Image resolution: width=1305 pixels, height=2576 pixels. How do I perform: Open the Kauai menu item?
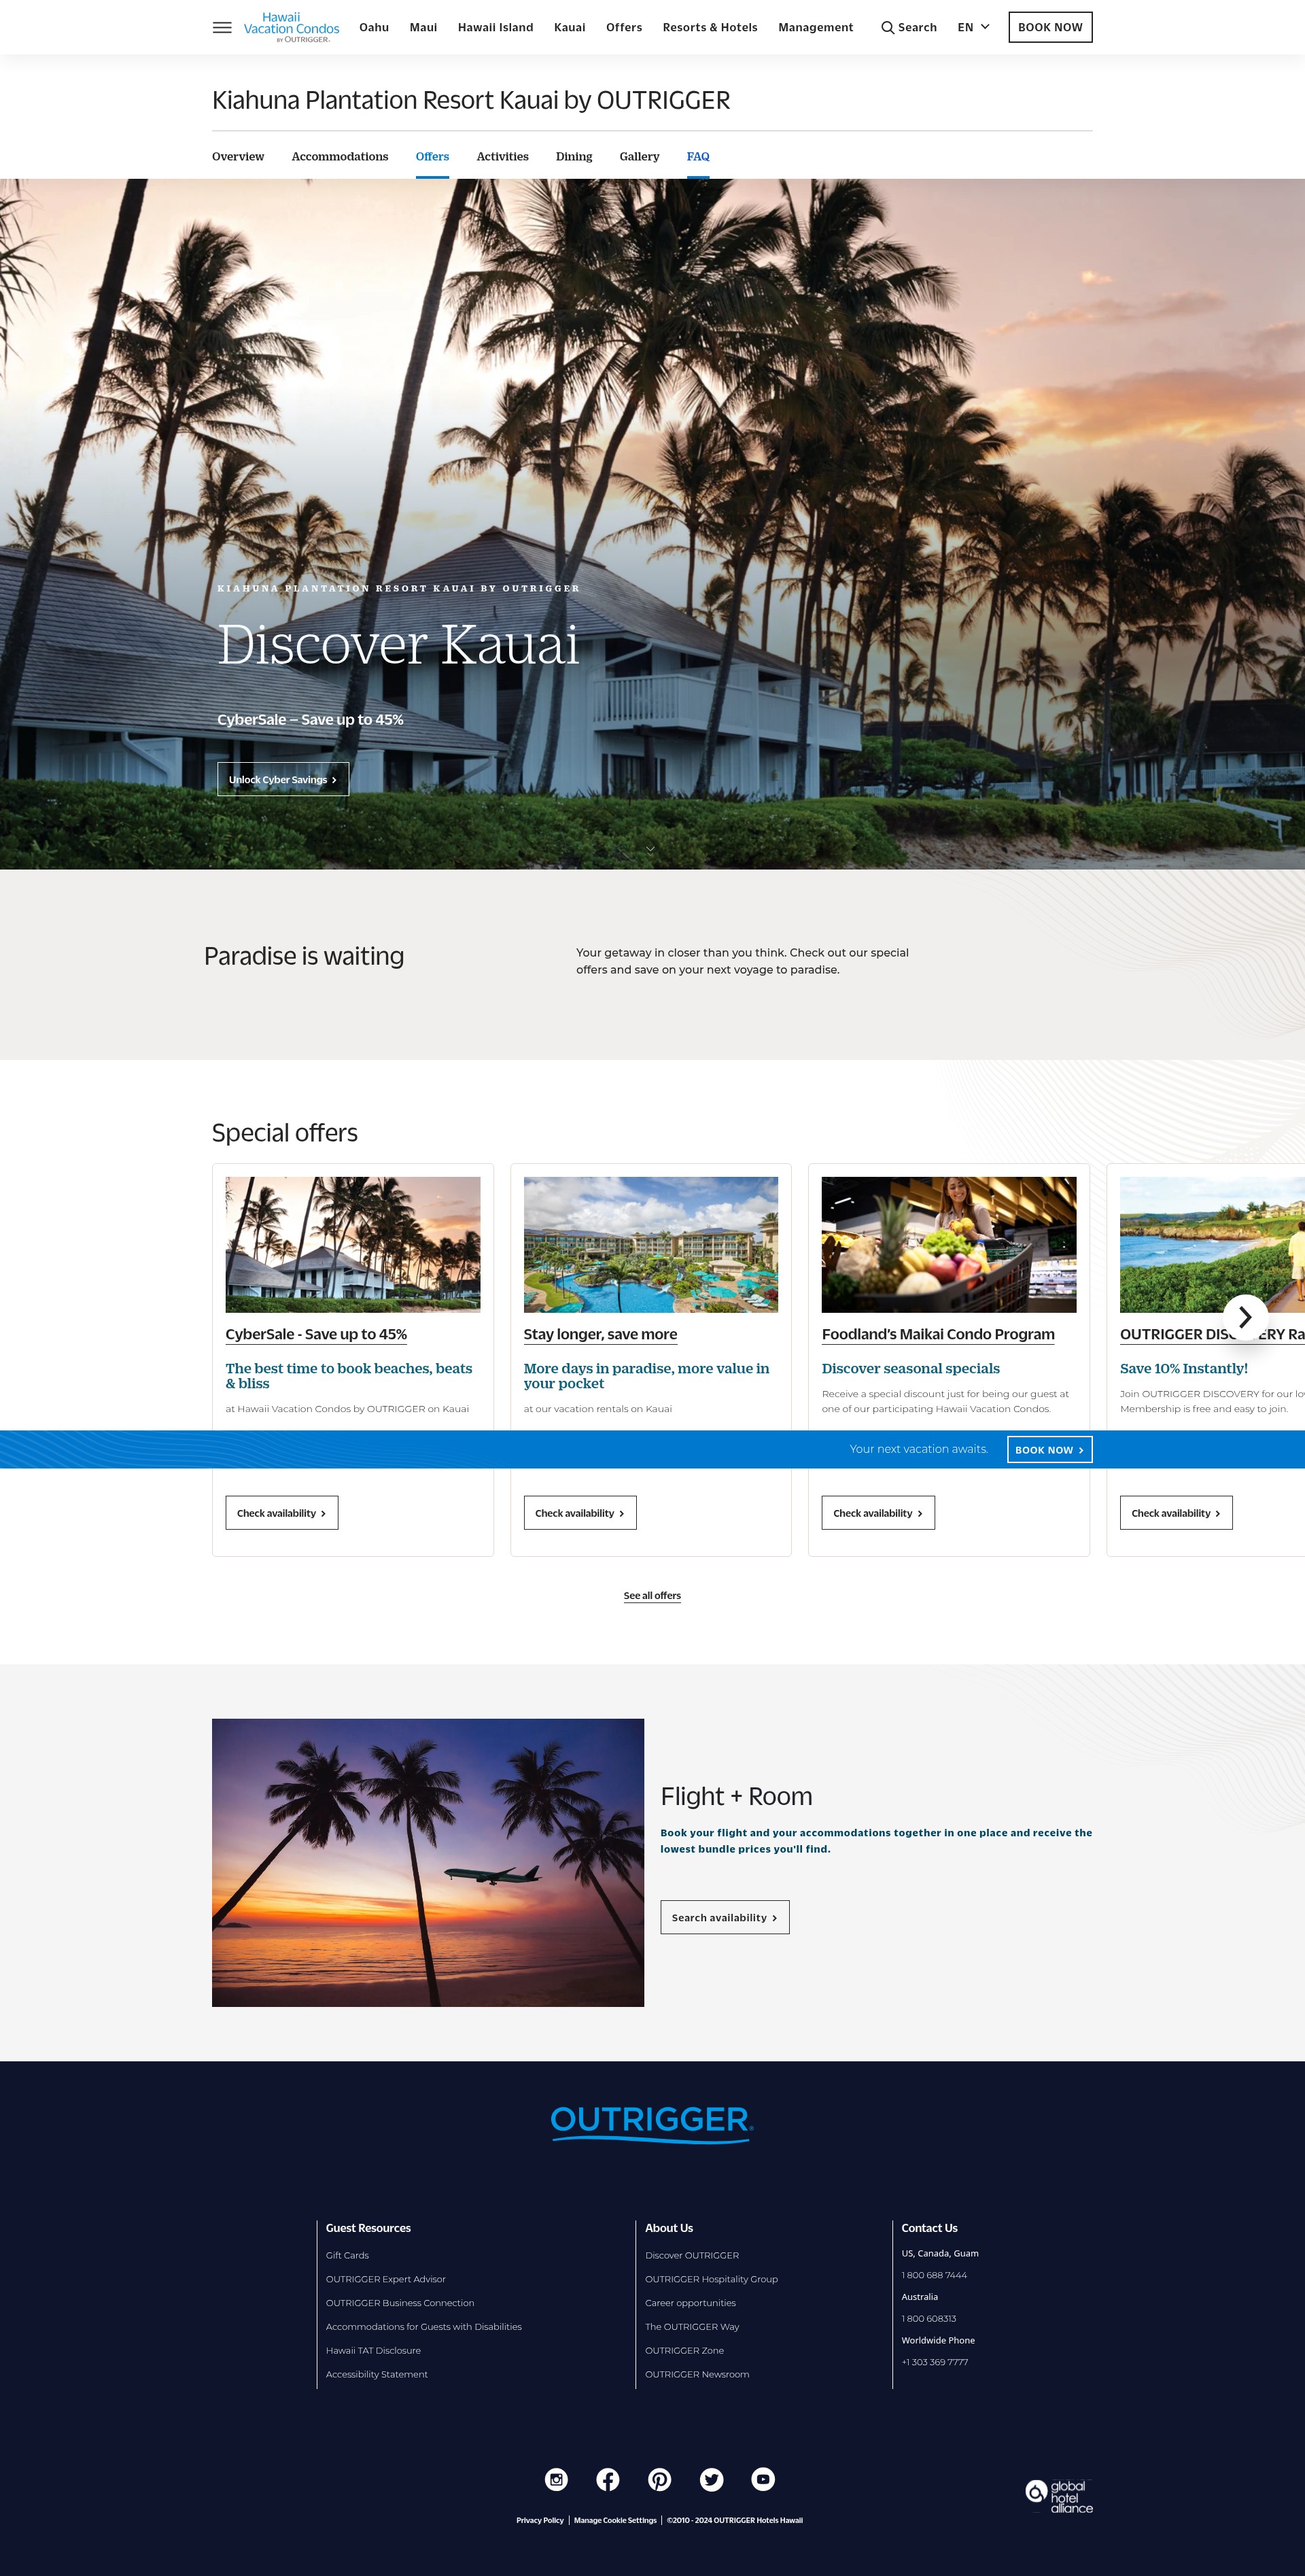pos(569,27)
